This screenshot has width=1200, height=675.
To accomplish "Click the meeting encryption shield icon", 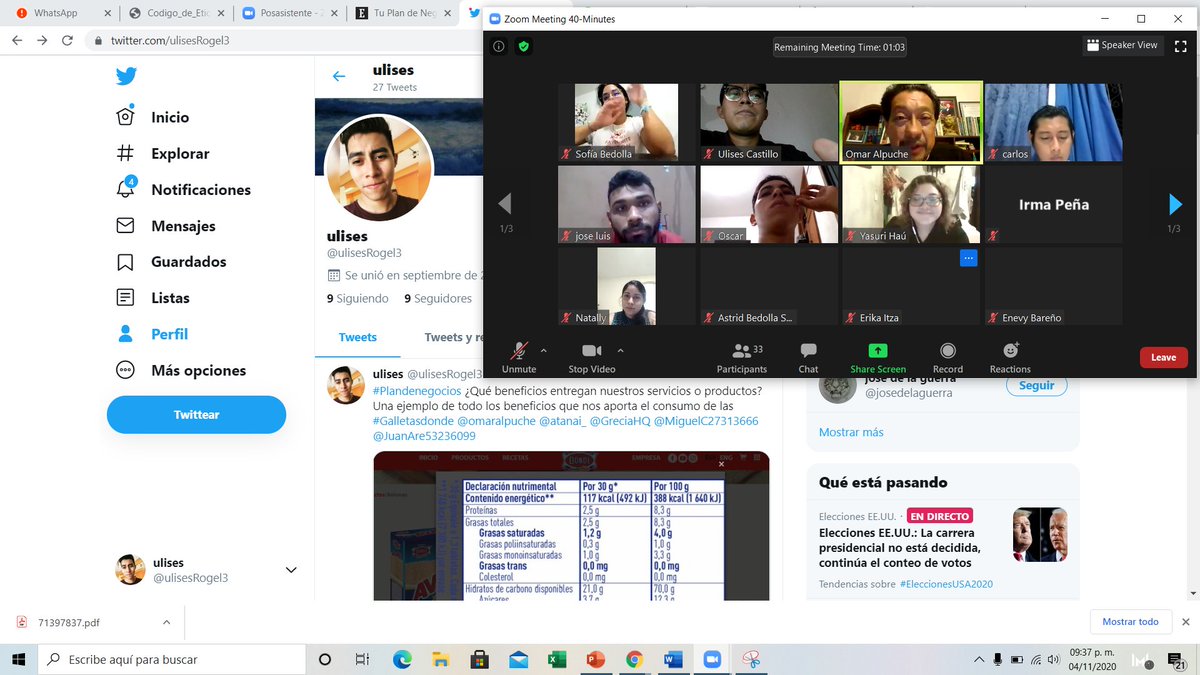I will (x=523, y=46).
